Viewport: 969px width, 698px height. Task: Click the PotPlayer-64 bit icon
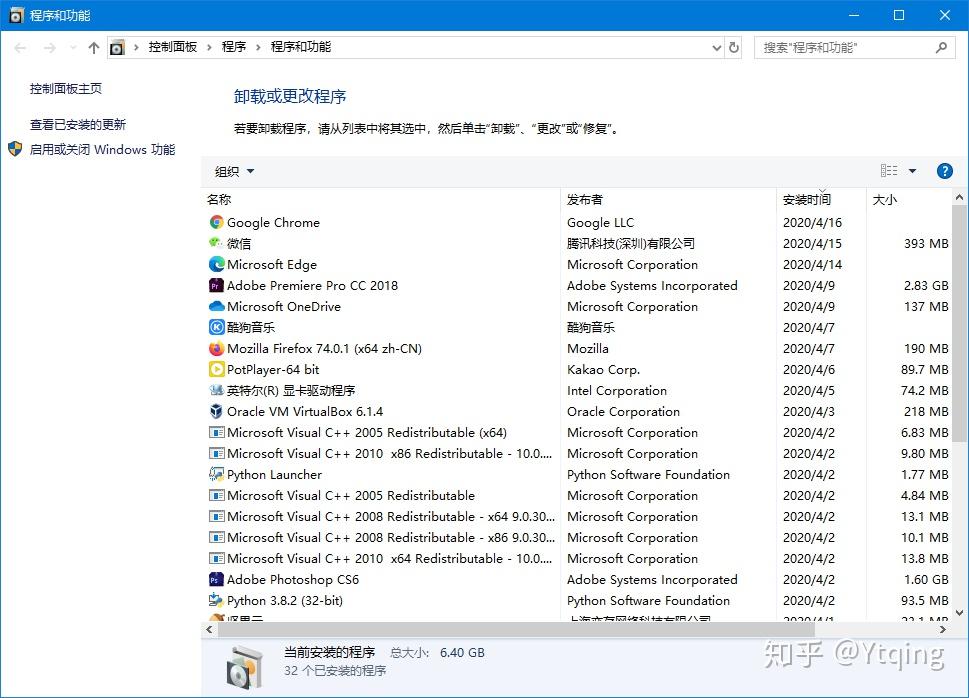216,370
